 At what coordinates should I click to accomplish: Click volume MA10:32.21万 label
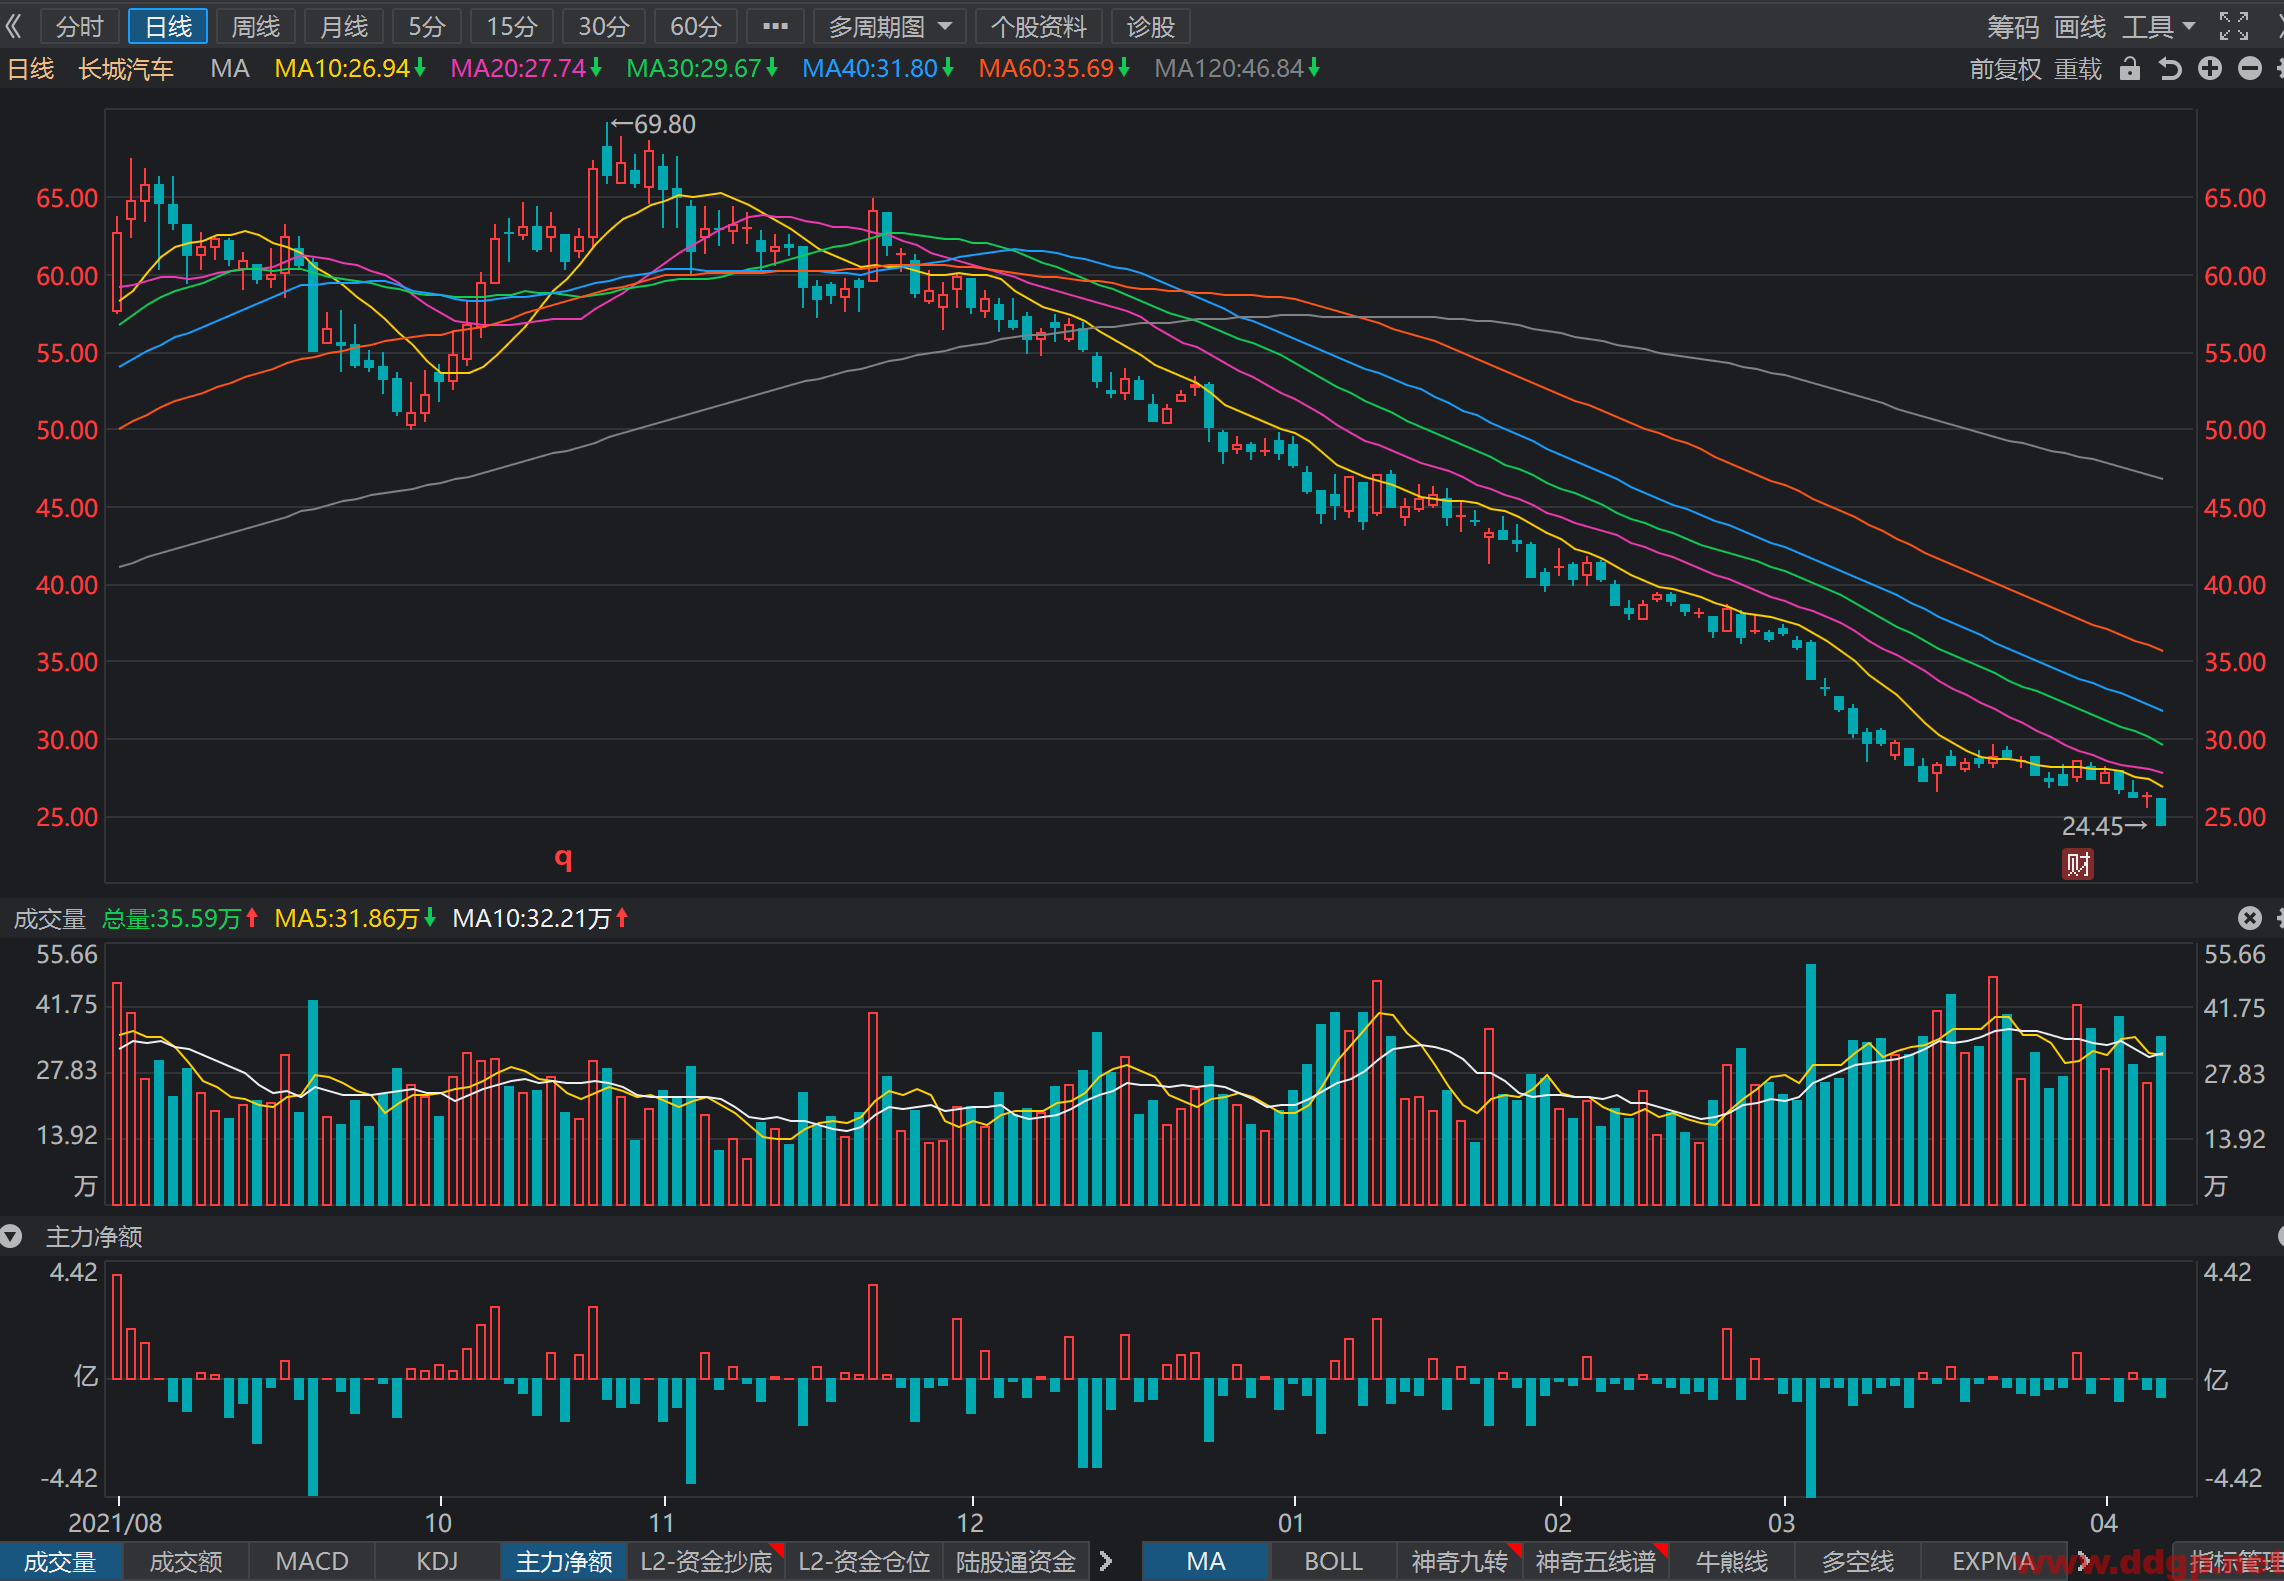[x=540, y=918]
